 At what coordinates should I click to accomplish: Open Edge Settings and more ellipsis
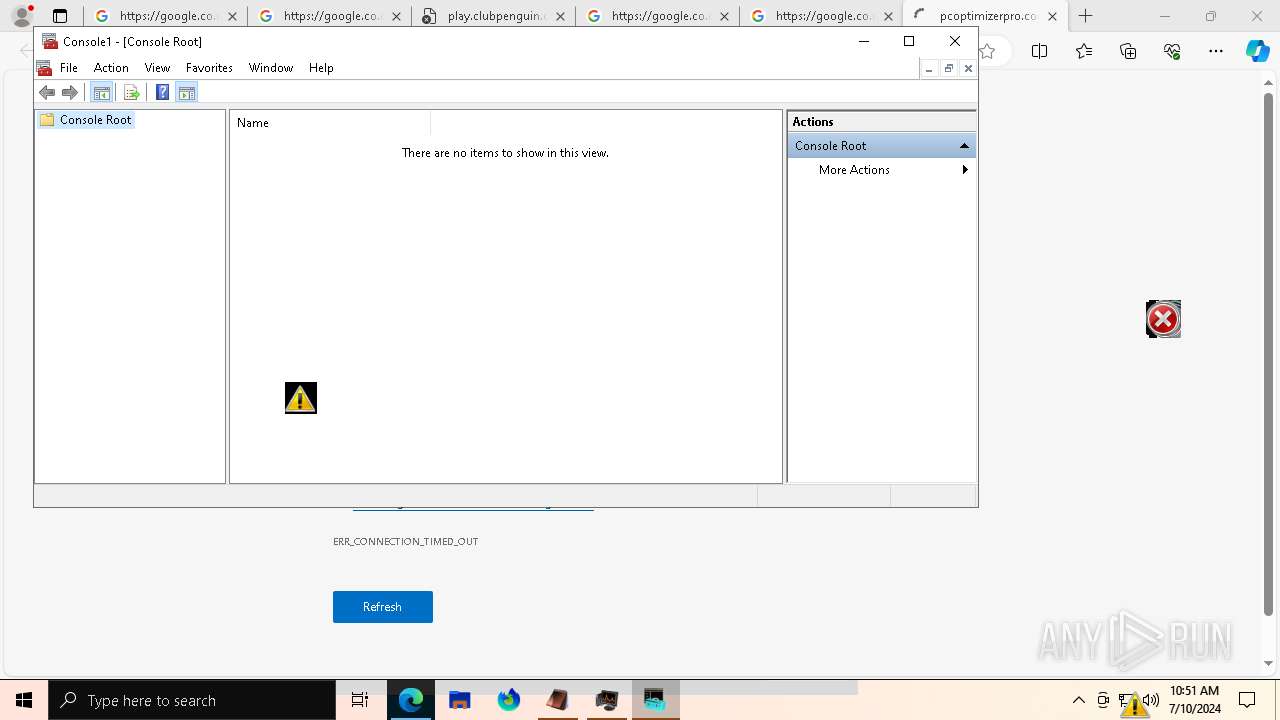[x=1216, y=51]
